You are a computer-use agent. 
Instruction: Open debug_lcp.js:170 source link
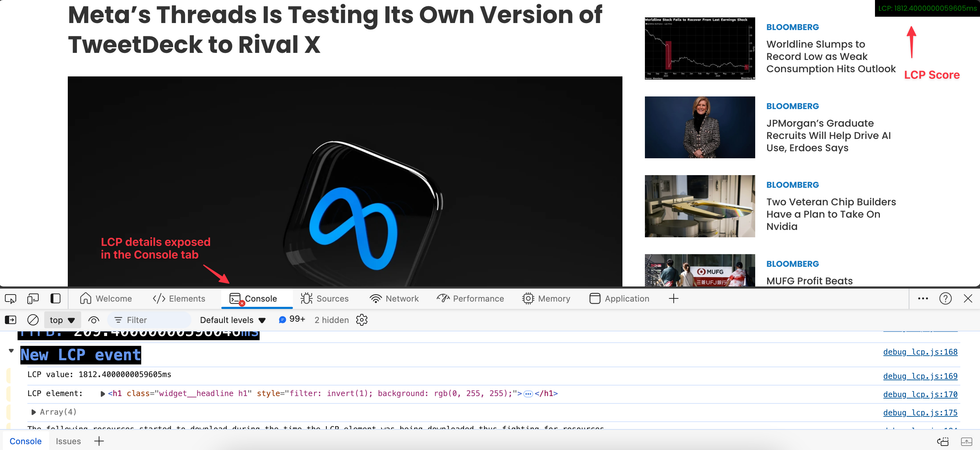(x=920, y=394)
